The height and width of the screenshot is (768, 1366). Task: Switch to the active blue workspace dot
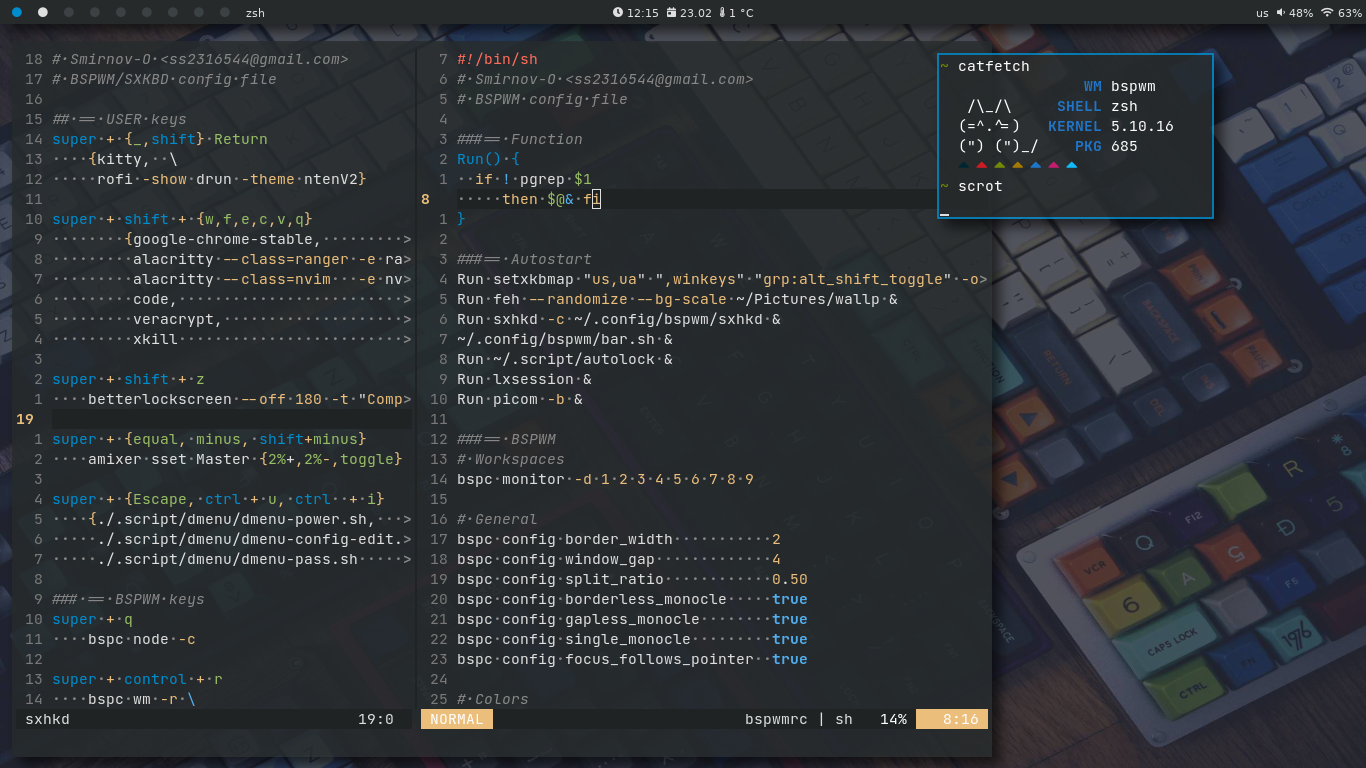pyautogui.click(x=16, y=12)
